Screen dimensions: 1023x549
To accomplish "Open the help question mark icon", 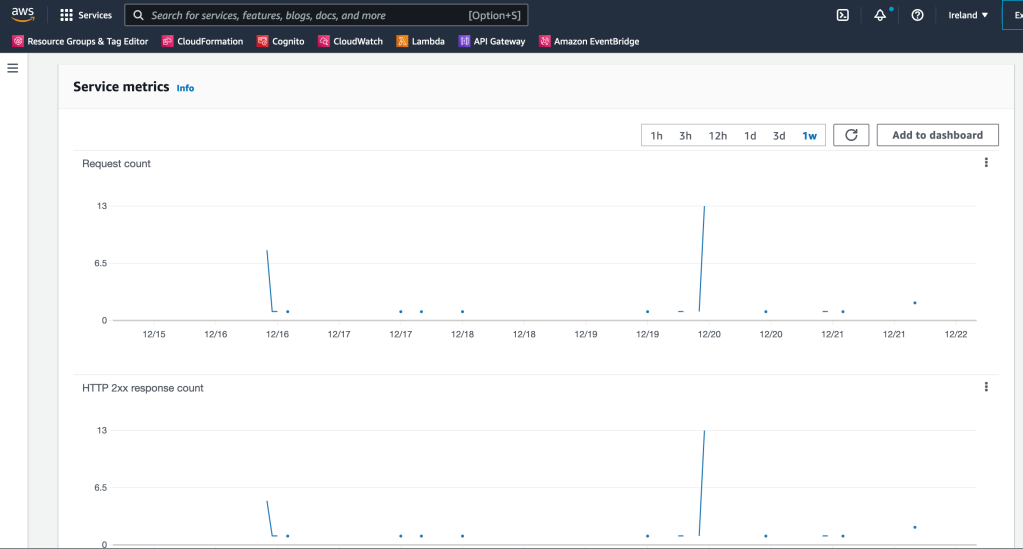I will 917,15.
